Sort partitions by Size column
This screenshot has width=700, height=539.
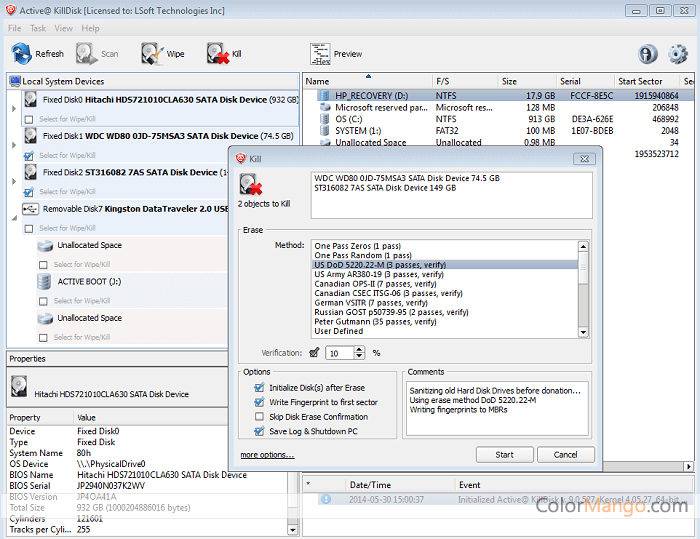pyautogui.click(x=527, y=81)
